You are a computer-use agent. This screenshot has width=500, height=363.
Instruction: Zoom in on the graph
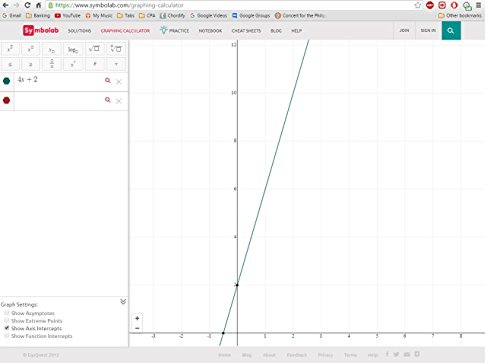click(x=137, y=318)
